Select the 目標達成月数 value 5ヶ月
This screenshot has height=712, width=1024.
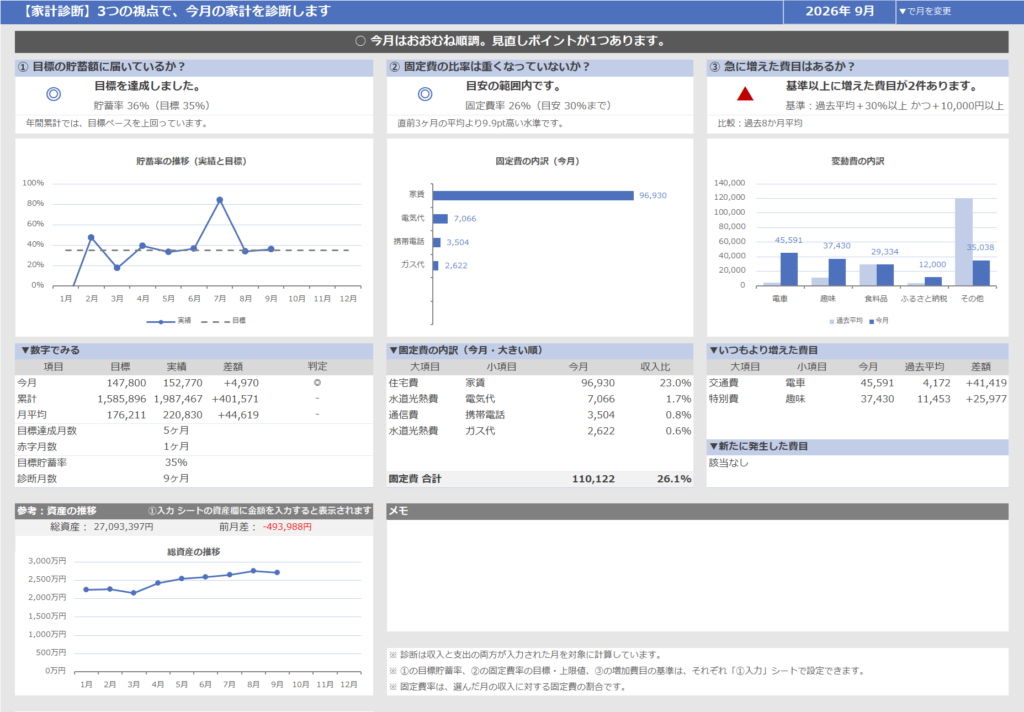pyautogui.click(x=176, y=430)
